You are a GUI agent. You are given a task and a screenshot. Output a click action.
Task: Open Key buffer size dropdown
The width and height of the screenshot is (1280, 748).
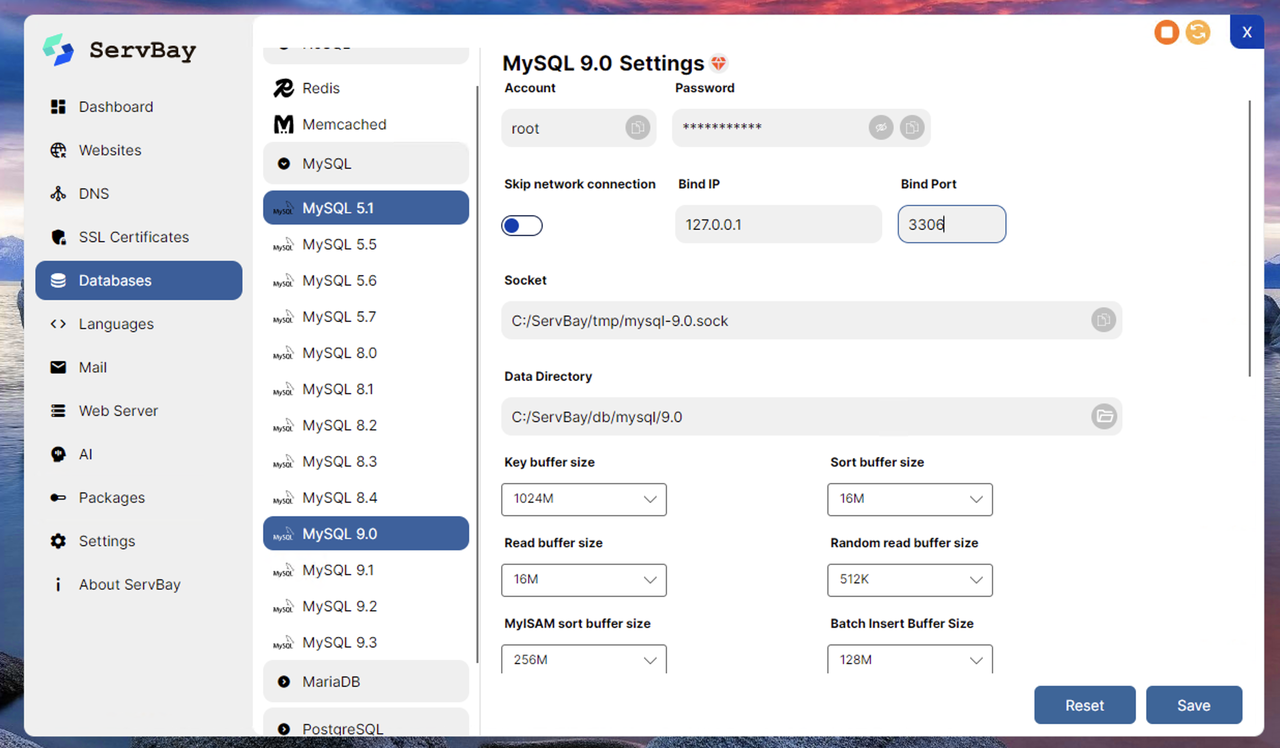pyautogui.click(x=584, y=499)
